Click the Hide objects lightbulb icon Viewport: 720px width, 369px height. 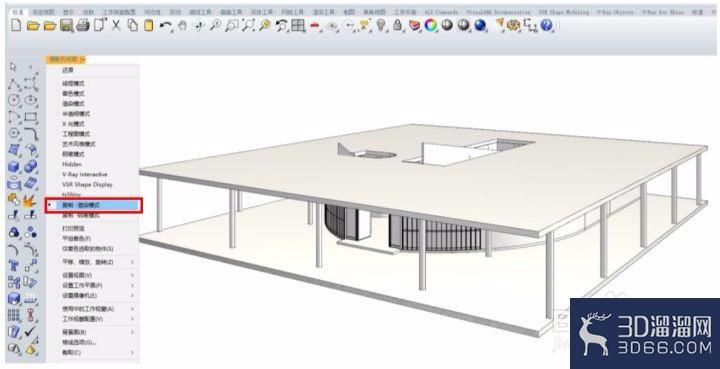coord(381,25)
